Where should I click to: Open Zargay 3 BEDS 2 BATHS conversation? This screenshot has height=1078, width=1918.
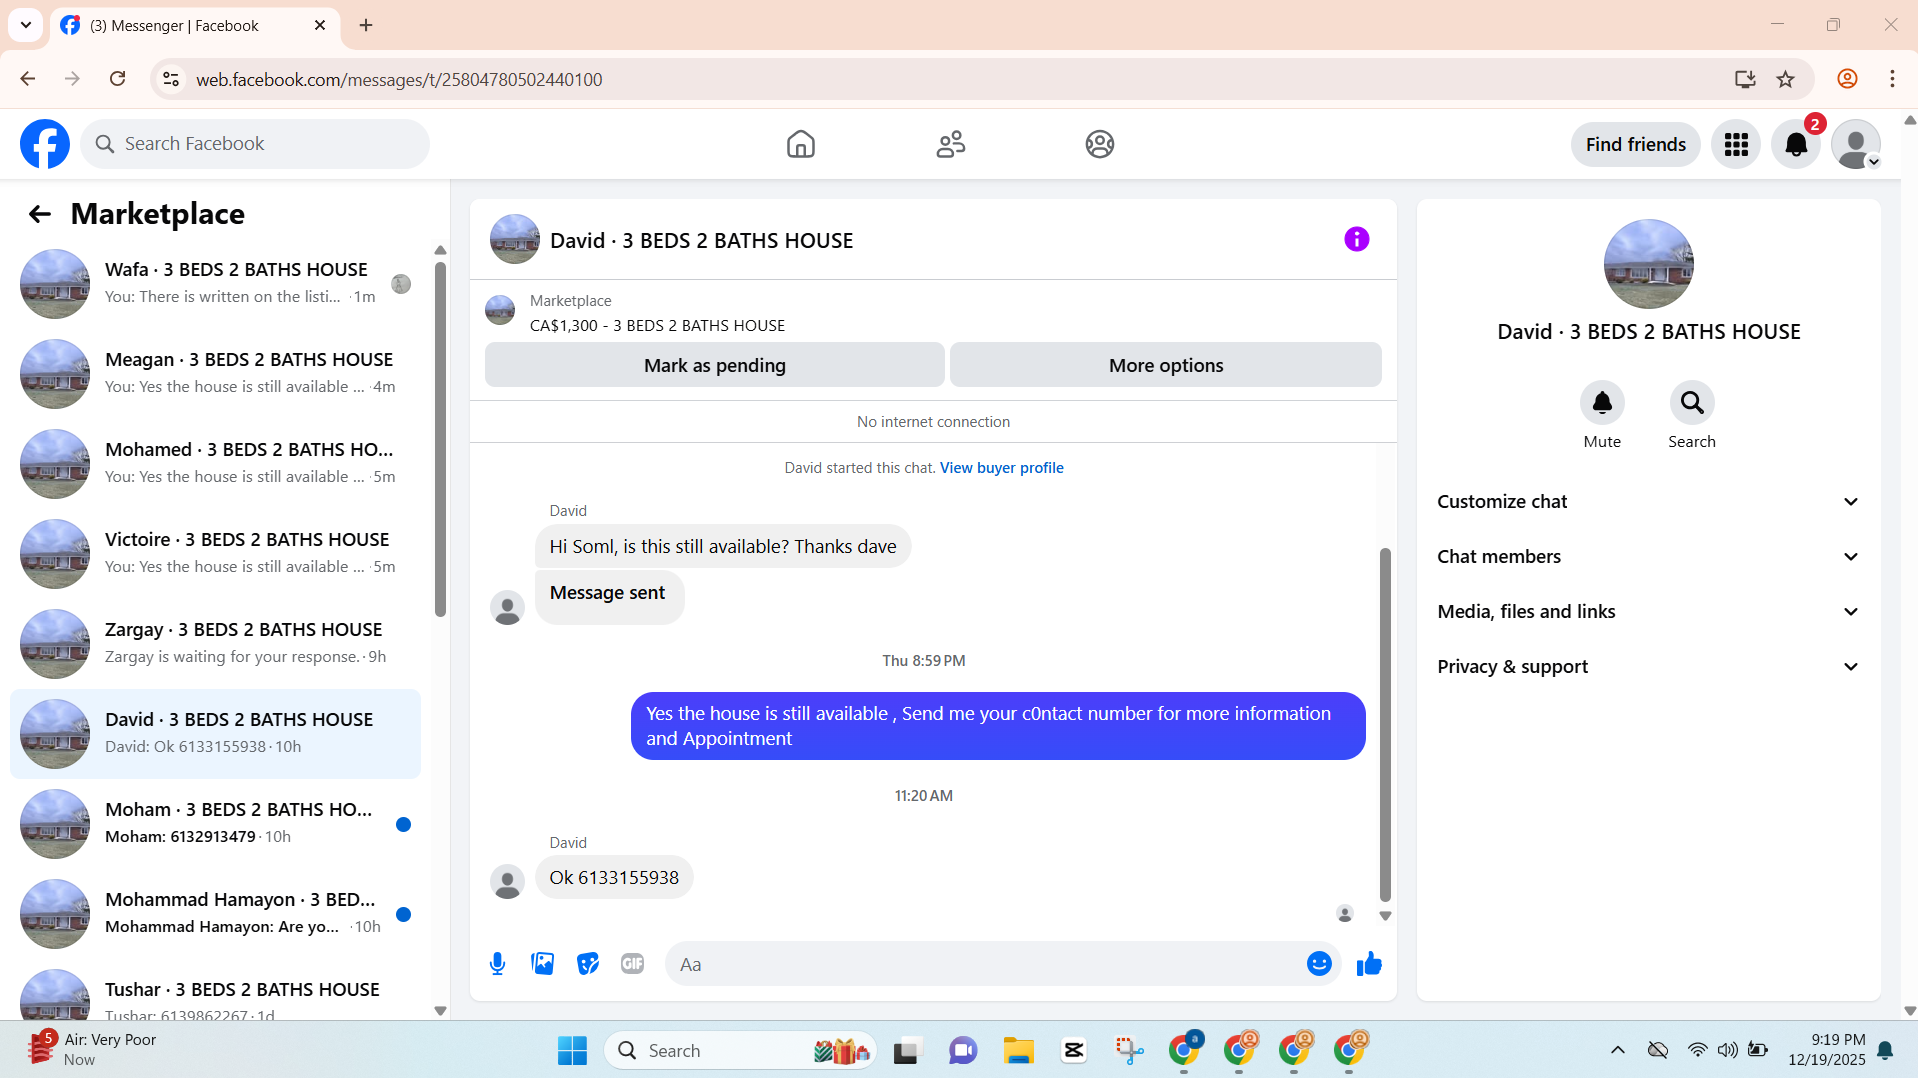215,644
